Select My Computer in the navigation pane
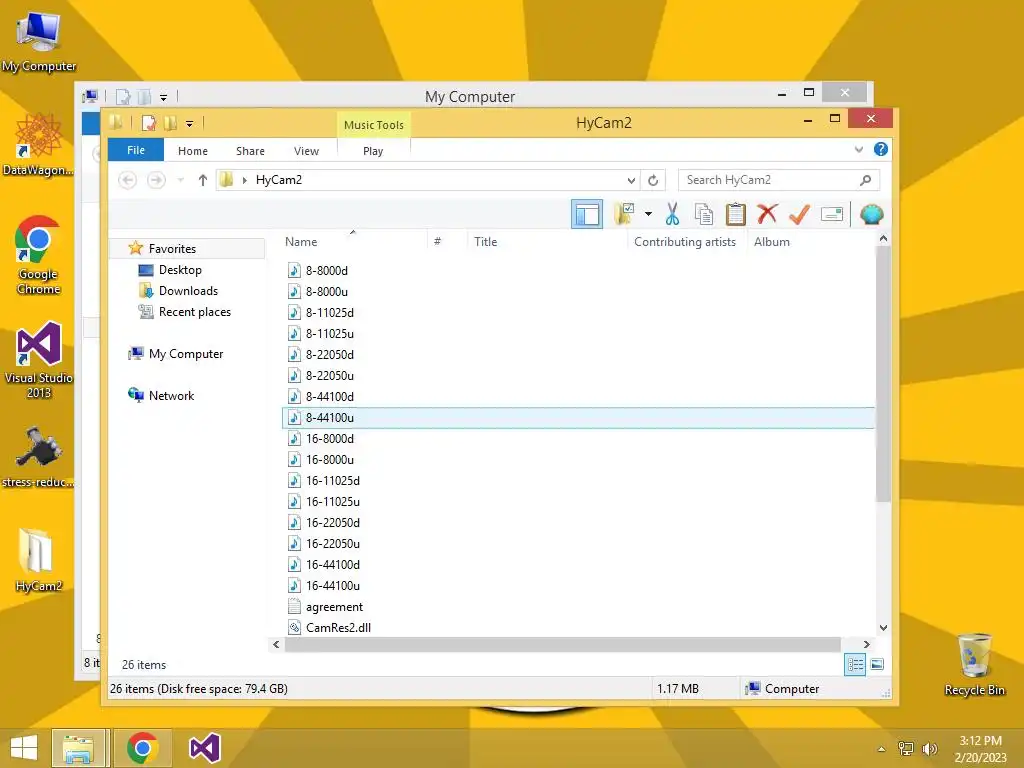 (186, 354)
